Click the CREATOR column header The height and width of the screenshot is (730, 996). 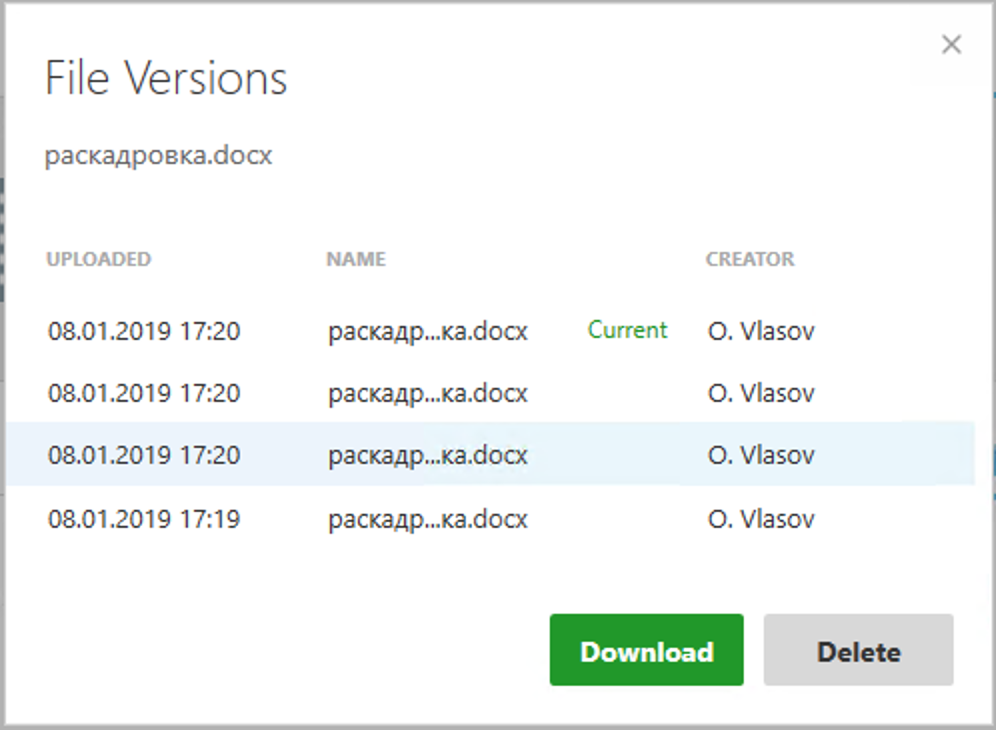[750, 260]
